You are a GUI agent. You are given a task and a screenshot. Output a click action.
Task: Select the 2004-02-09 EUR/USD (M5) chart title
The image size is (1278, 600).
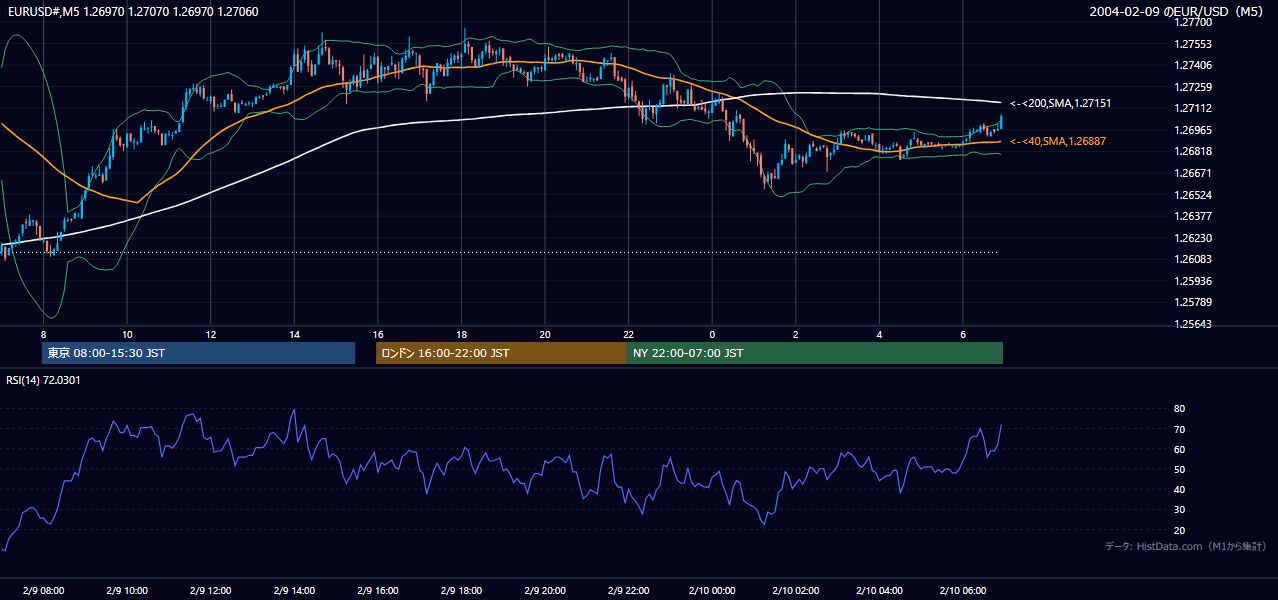point(1177,11)
